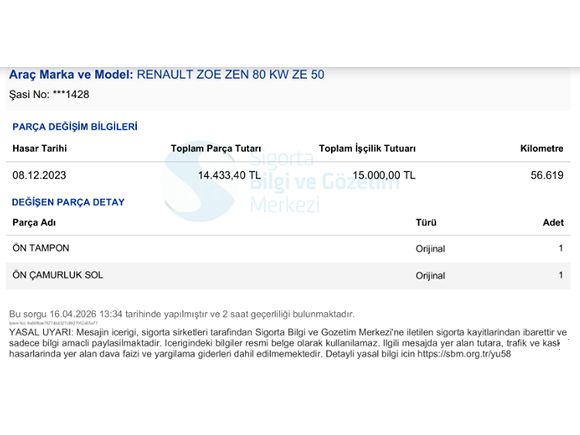Click the 'Hasar Tarihi' column header
The width and height of the screenshot is (580, 435).
click(40, 148)
